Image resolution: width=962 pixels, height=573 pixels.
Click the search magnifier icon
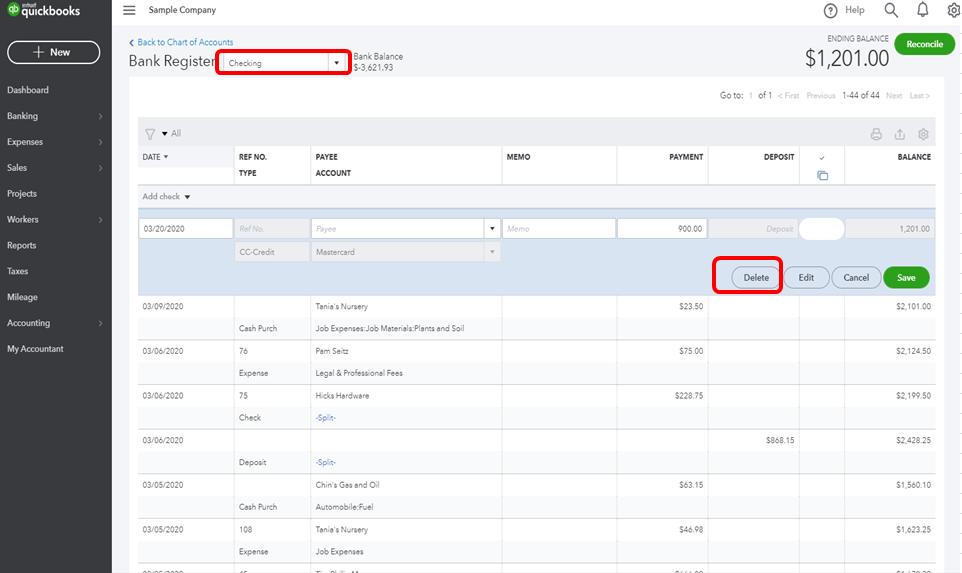[x=891, y=10]
